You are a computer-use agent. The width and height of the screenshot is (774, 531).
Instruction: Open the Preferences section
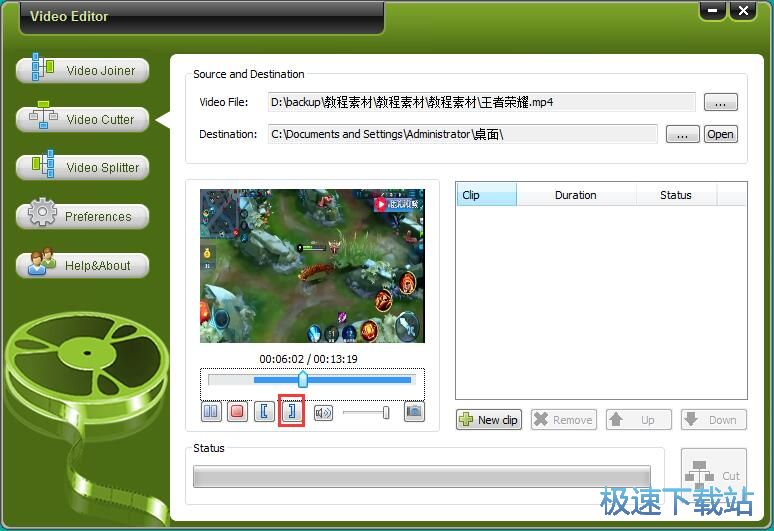82,216
